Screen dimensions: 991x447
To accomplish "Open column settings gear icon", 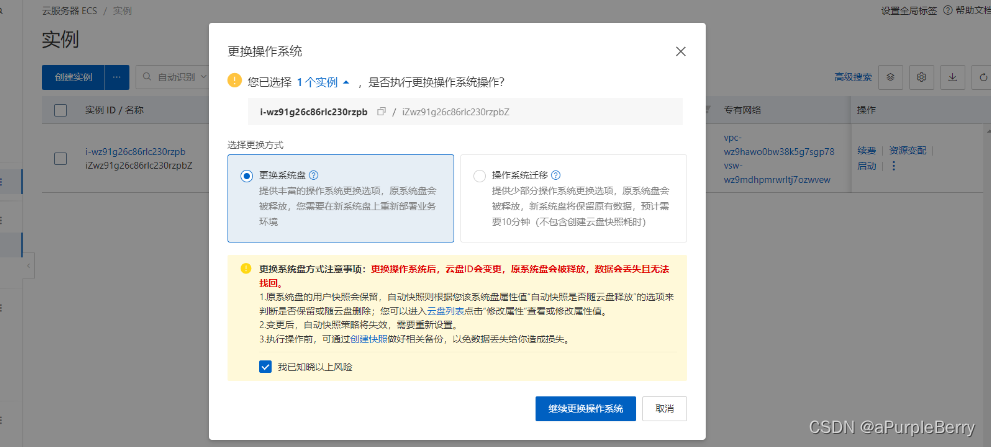I will click(921, 77).
